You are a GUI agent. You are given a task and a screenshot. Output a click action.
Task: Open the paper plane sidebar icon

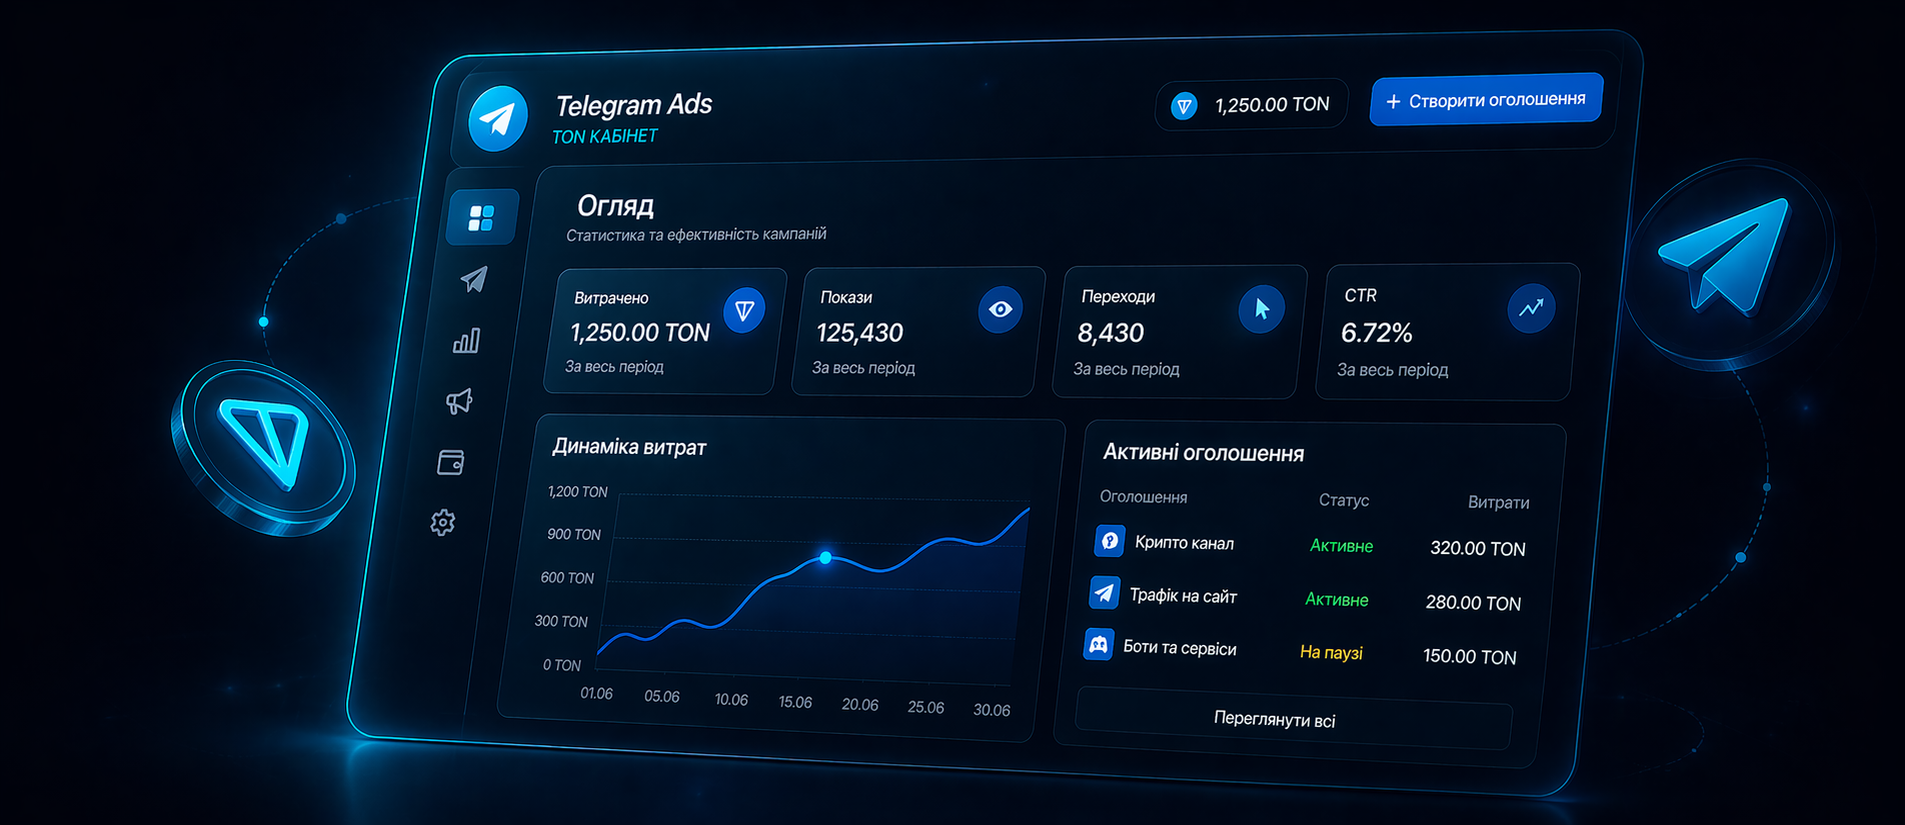tap(474, 279)
